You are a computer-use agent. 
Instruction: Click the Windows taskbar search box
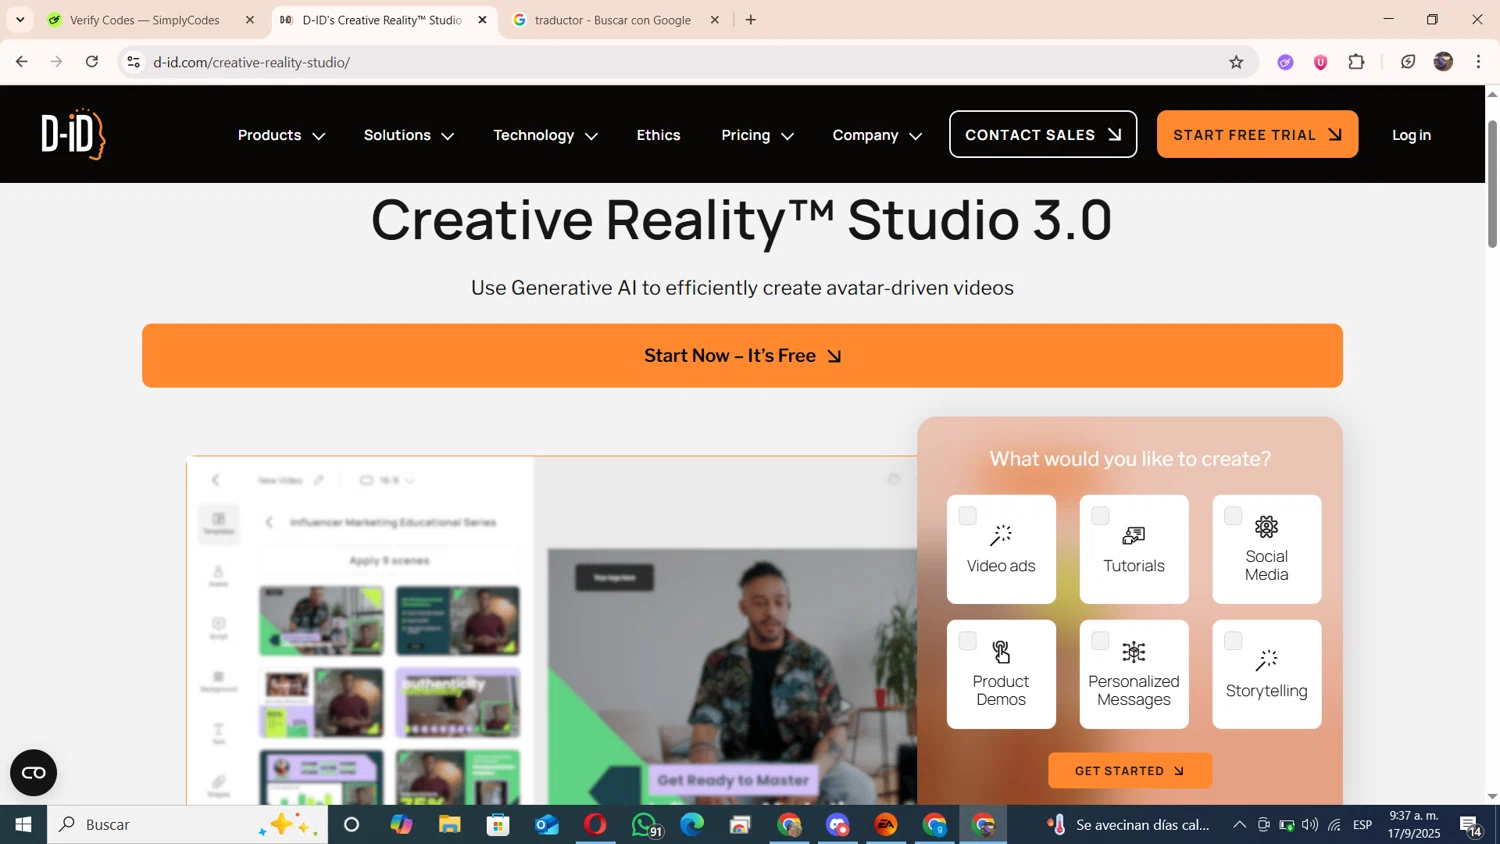tap(187, 825)
